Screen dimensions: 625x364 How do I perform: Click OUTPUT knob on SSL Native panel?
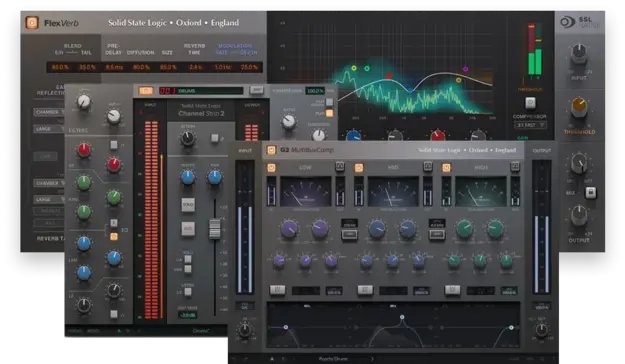[579, 215]
